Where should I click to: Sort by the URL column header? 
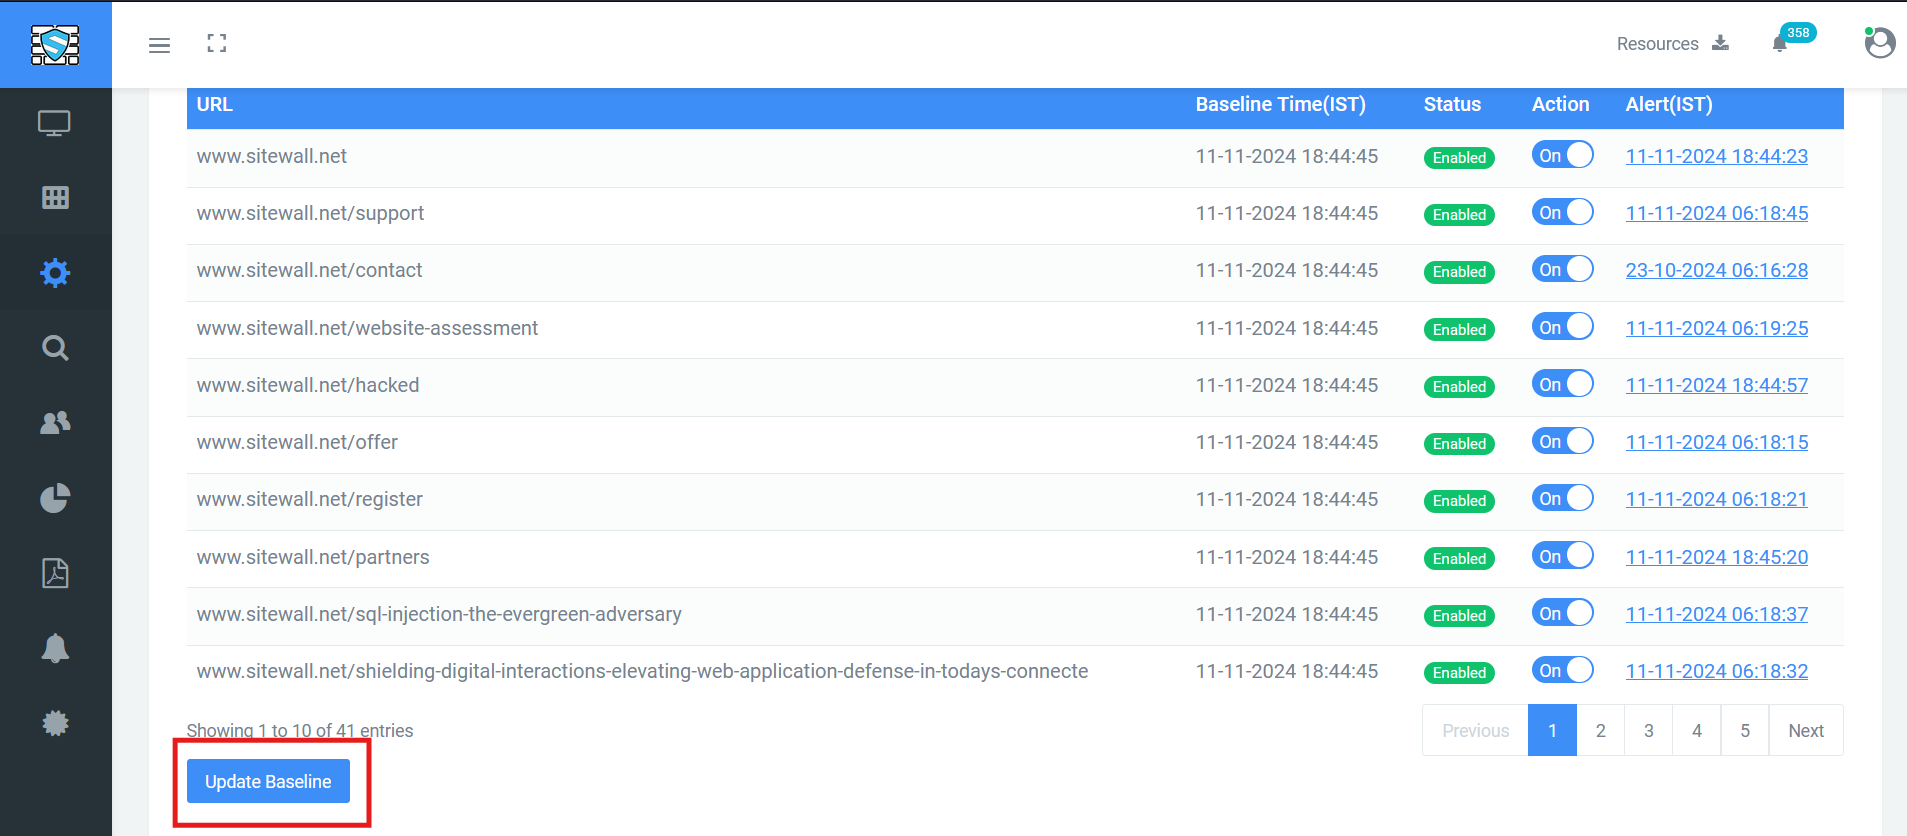pyautogui.click(x=214, y=104)
